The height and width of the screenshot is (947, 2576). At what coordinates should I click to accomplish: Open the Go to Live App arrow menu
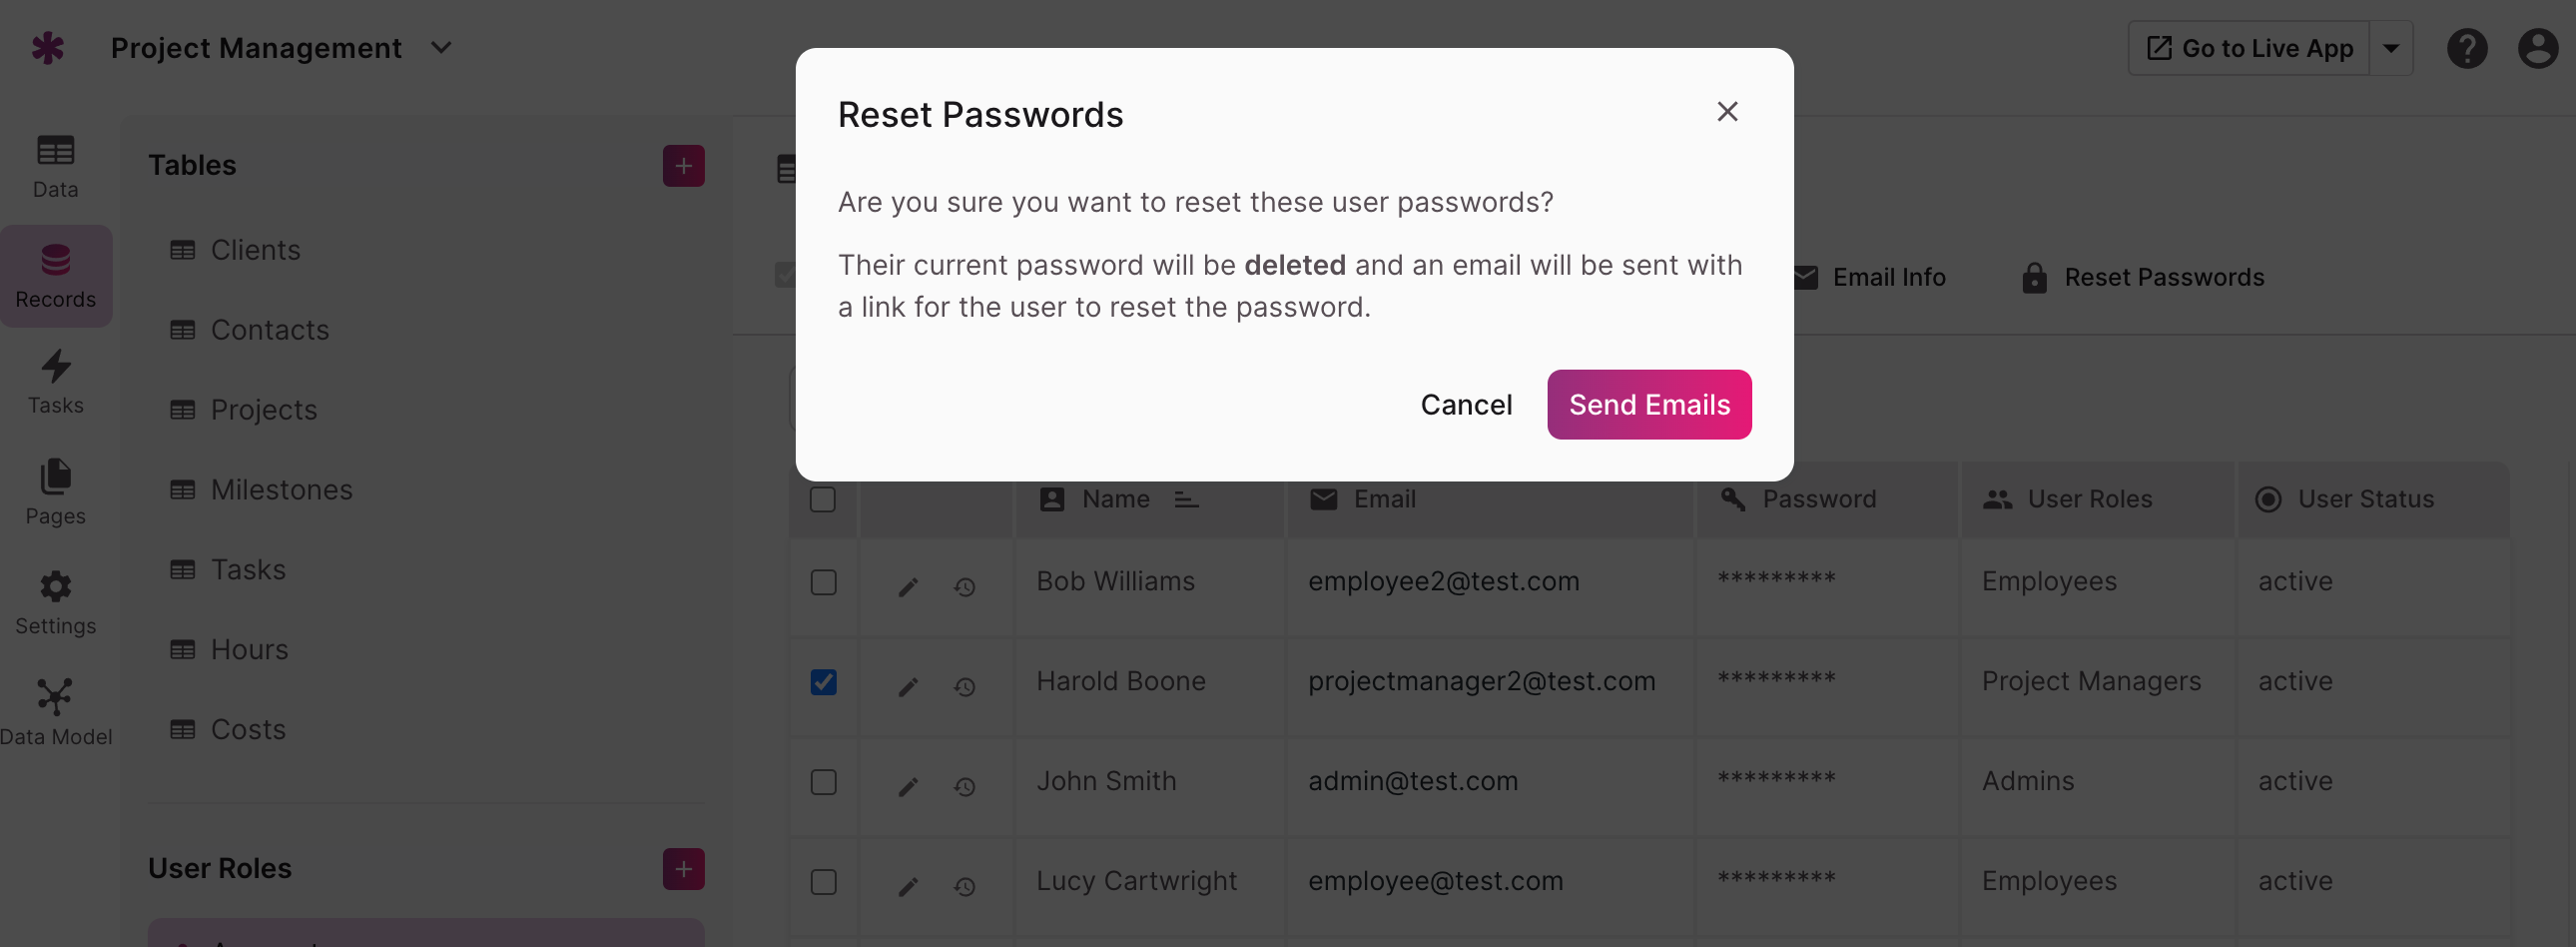point(2391,48)
